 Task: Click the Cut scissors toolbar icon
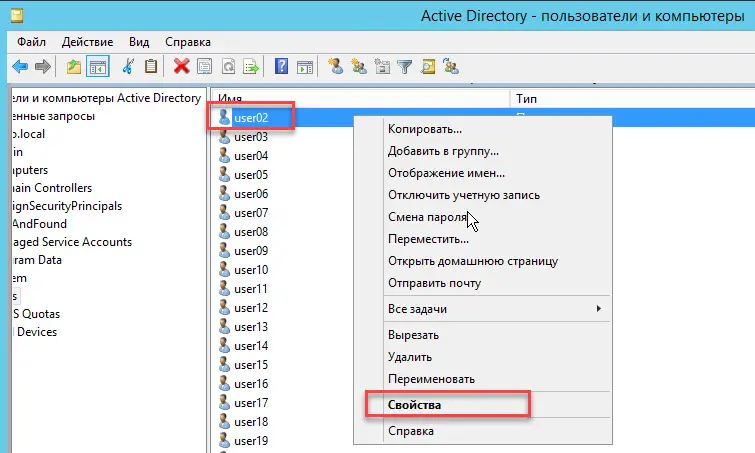point(128,66)
